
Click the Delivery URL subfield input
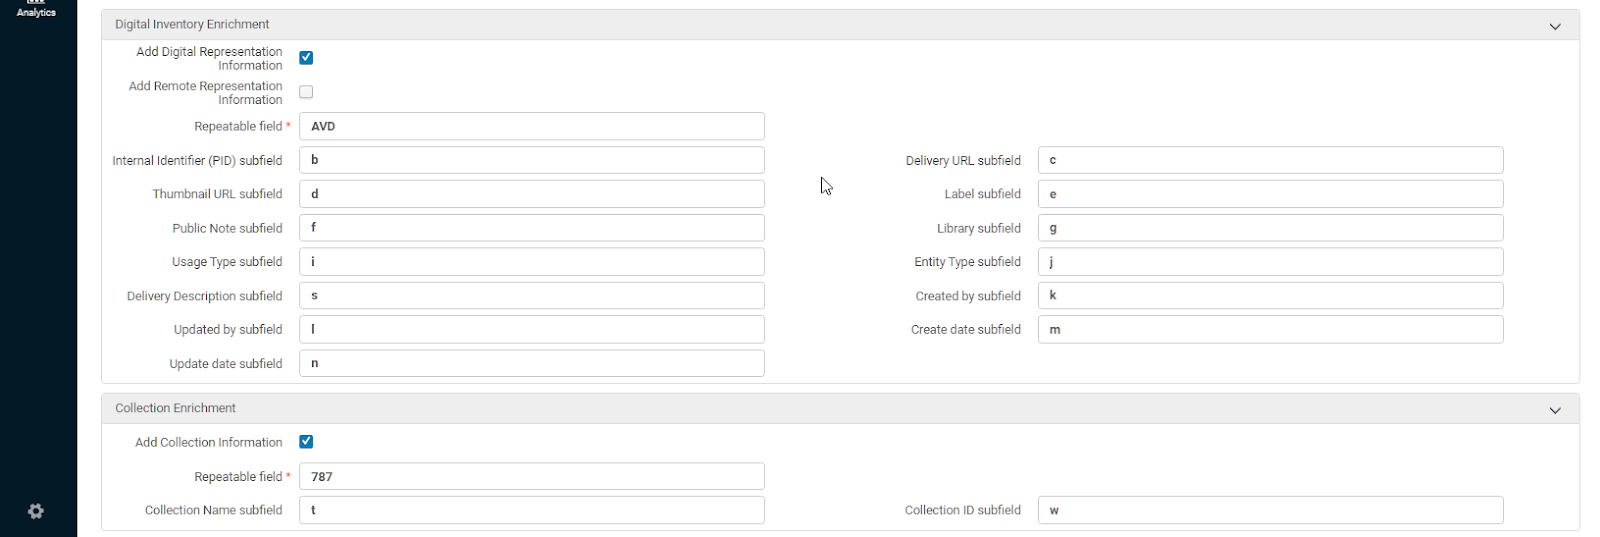(x=1270, y=160)
